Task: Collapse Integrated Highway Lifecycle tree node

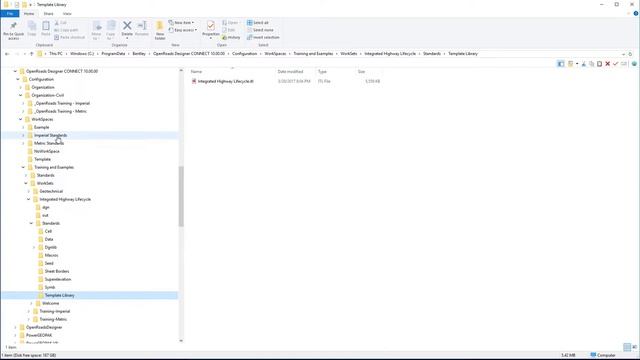Action: coord(29,199)
